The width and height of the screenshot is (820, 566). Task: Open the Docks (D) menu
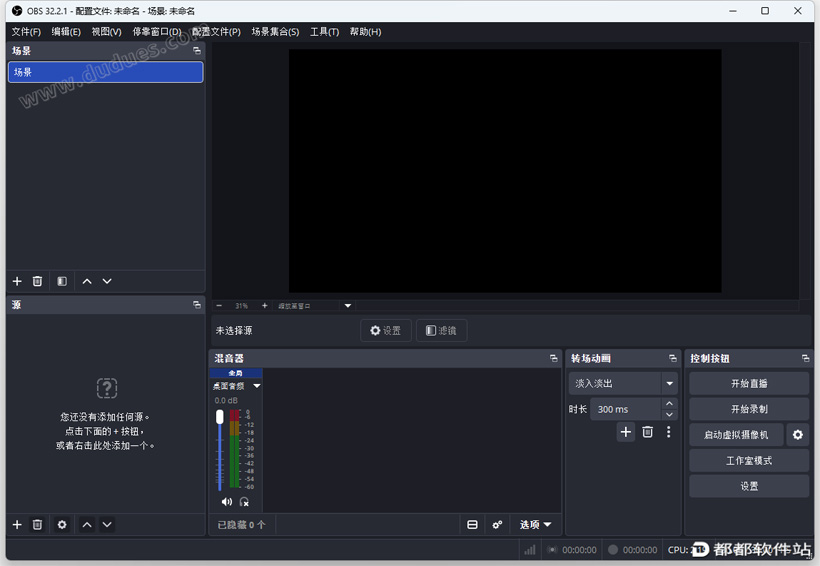[157, 32]
